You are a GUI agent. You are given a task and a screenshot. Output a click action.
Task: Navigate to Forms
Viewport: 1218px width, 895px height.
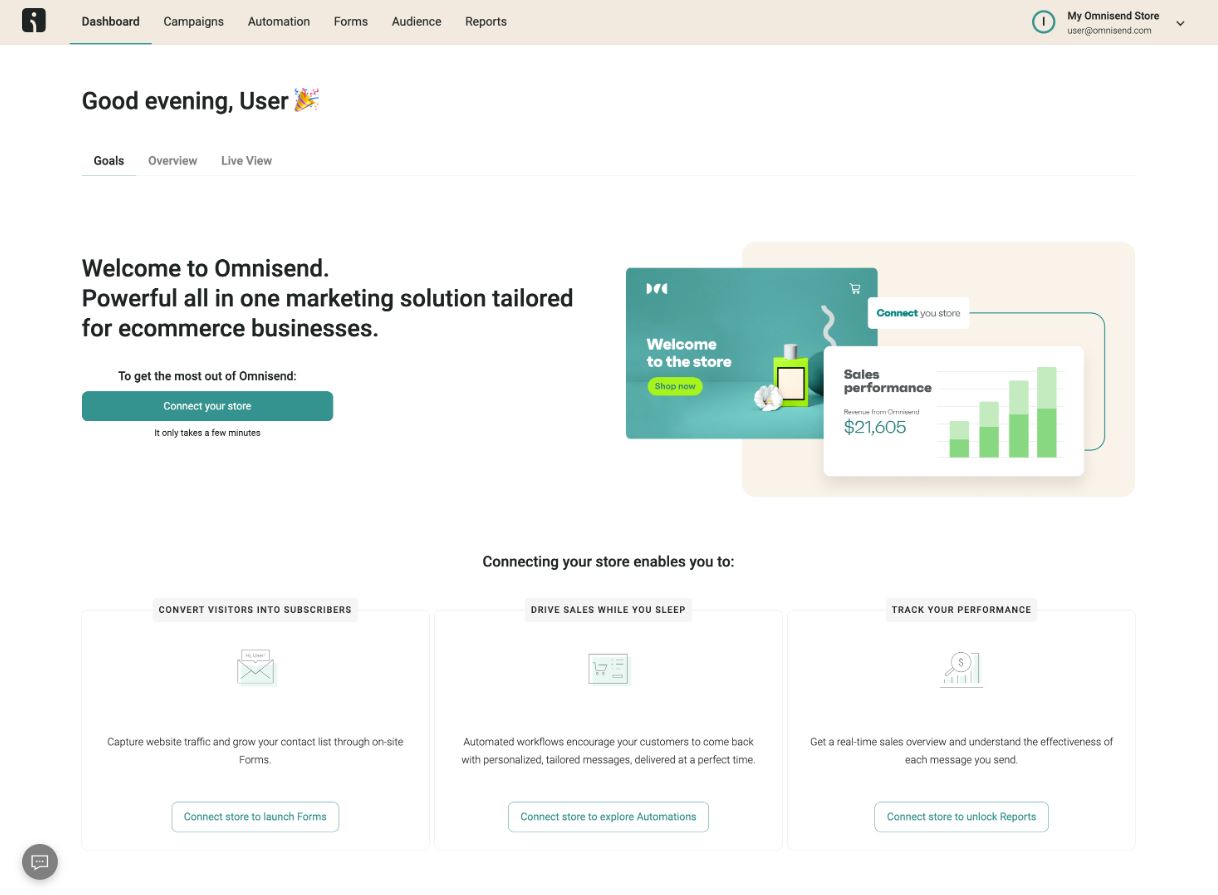[x=351, y=21]
